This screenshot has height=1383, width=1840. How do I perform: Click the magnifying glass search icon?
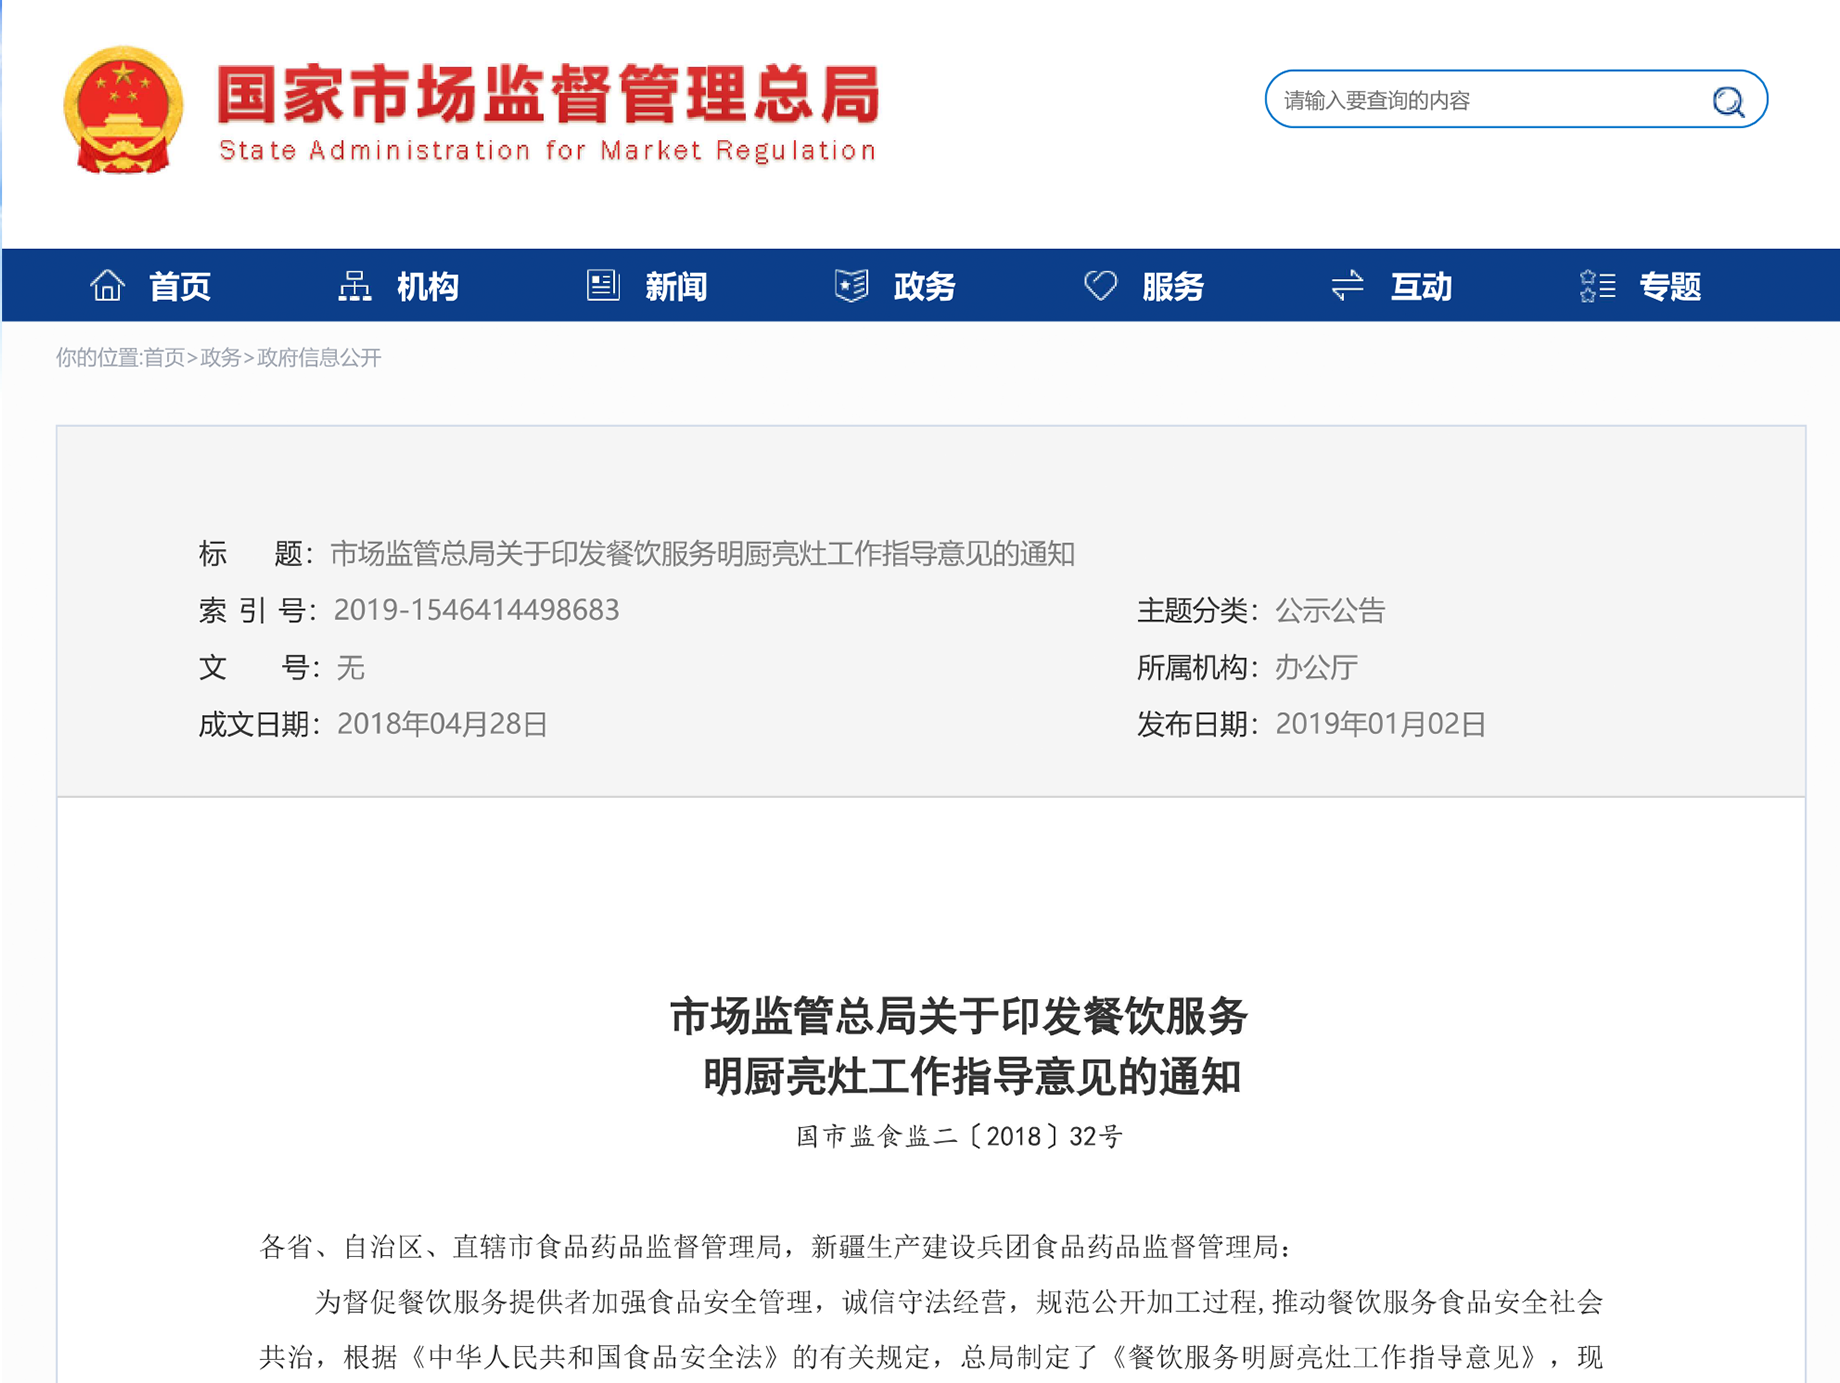tap(1728, 101)
